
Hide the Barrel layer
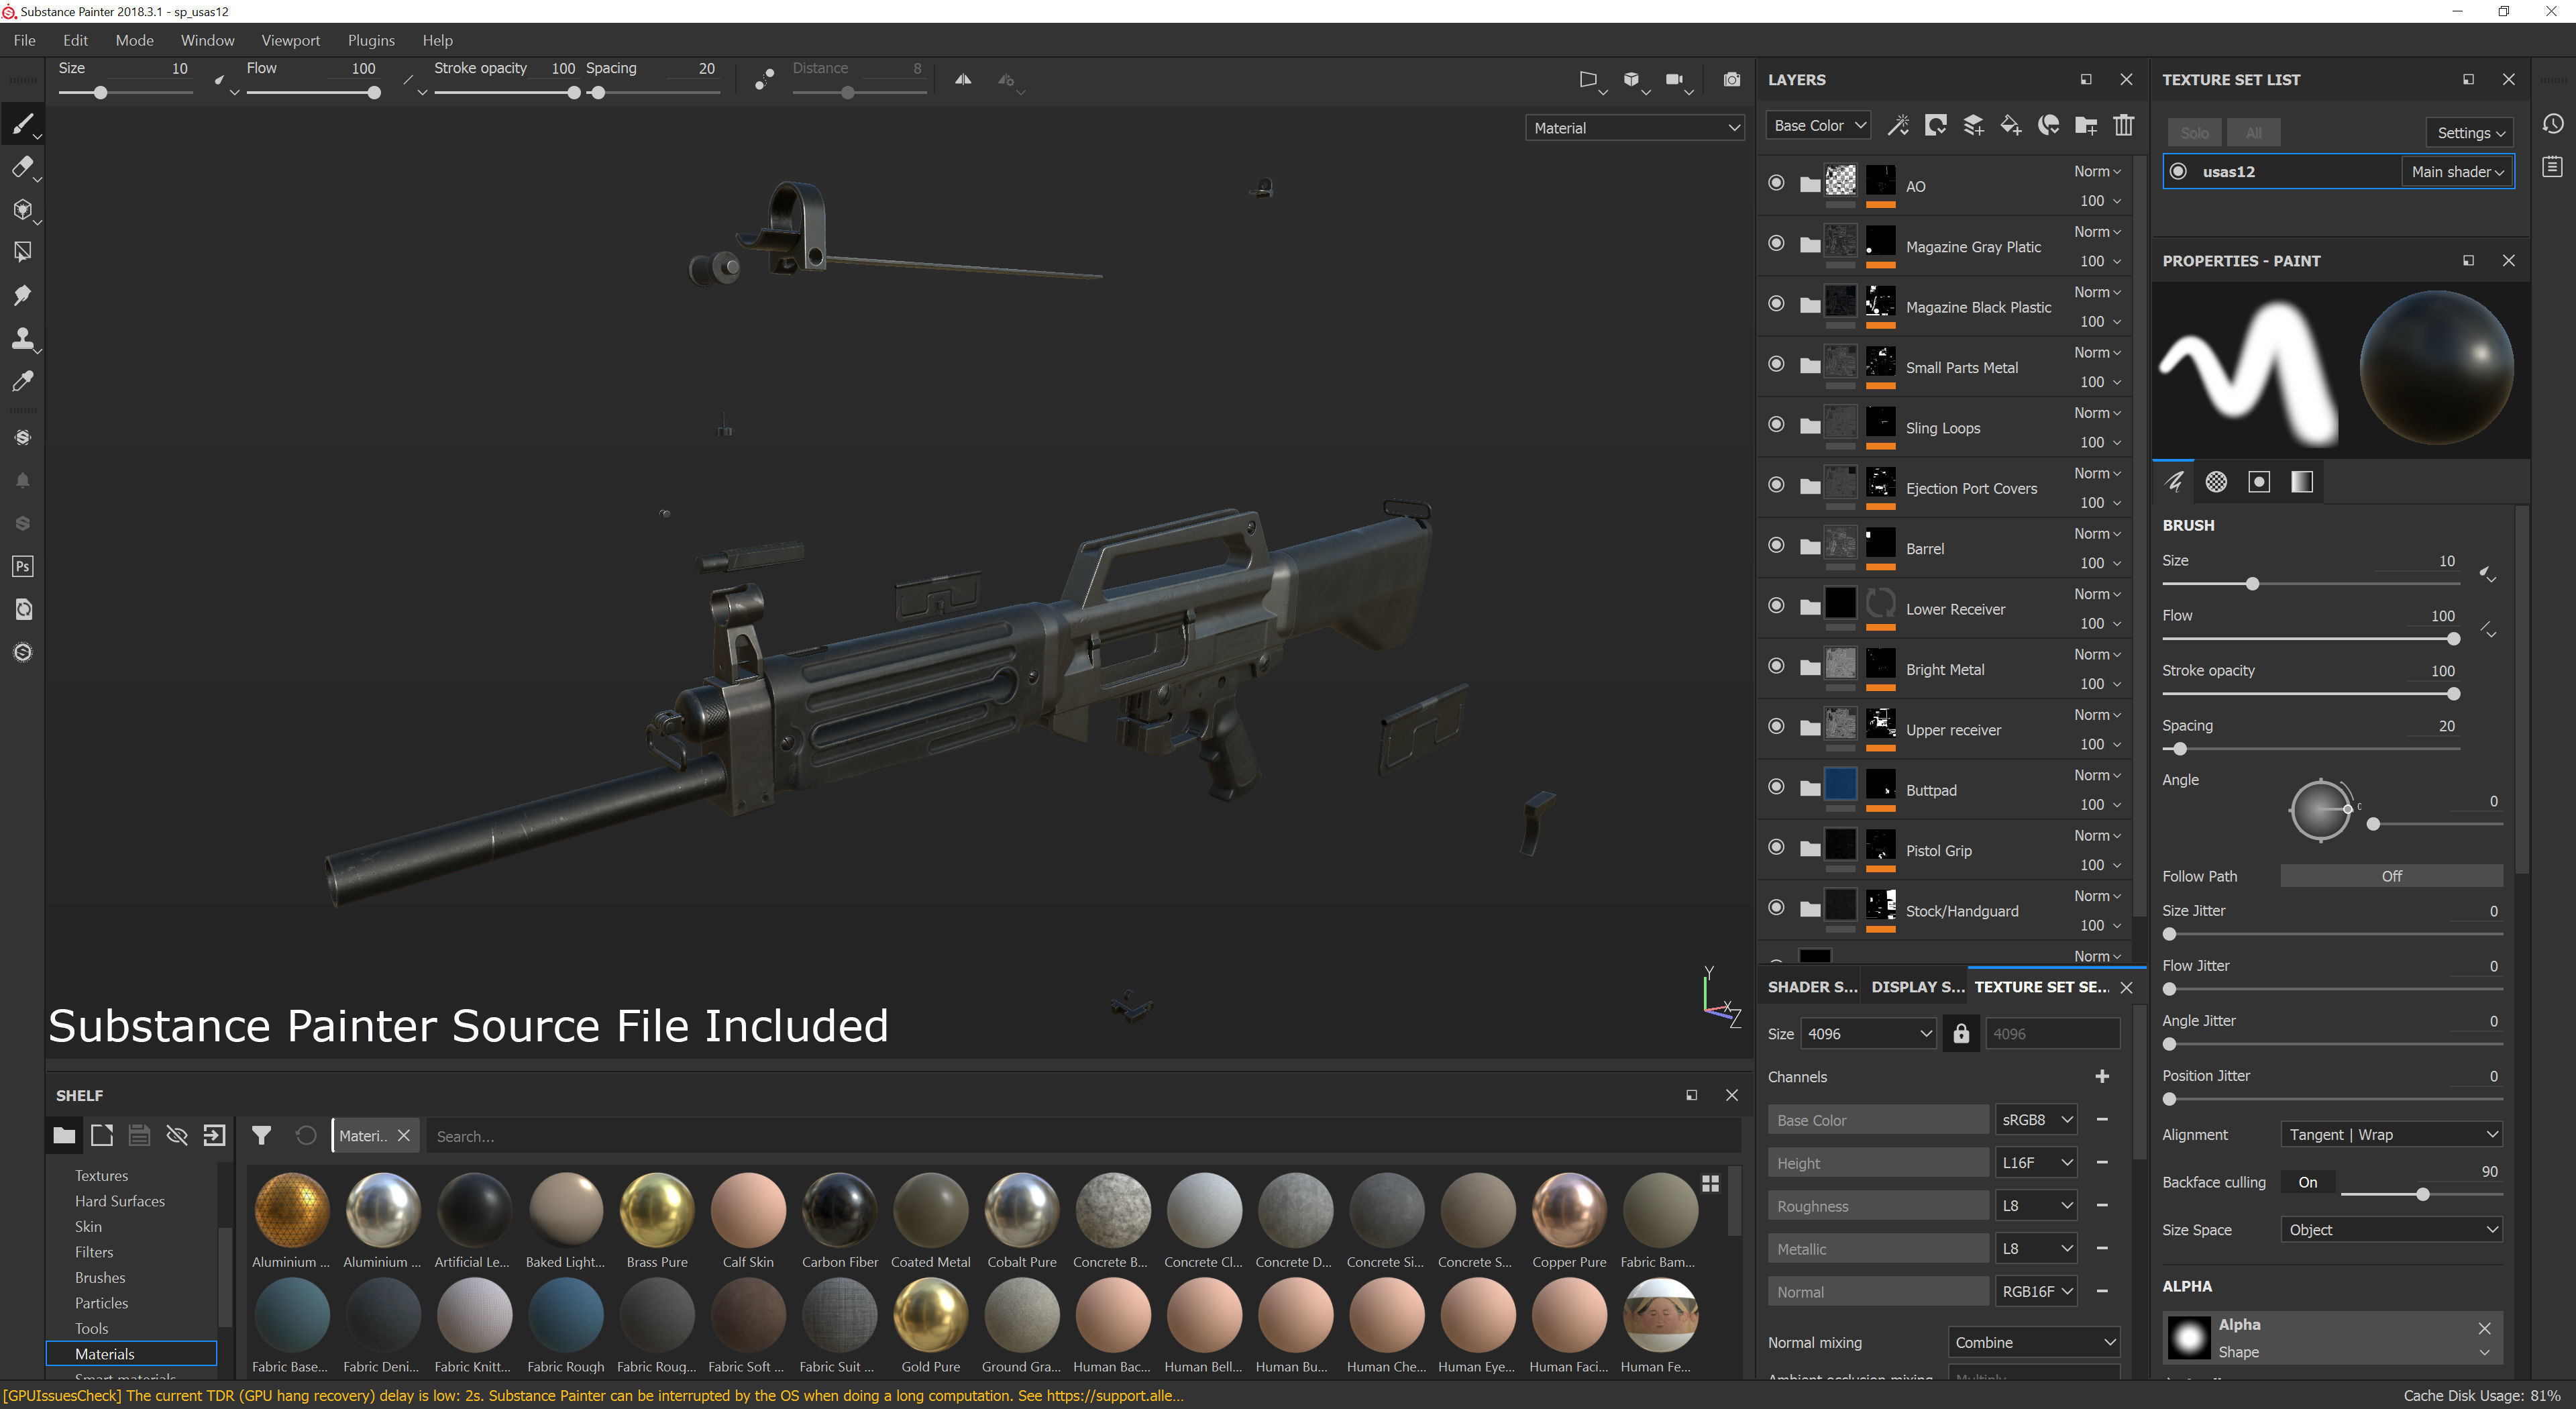[1776, 545]
